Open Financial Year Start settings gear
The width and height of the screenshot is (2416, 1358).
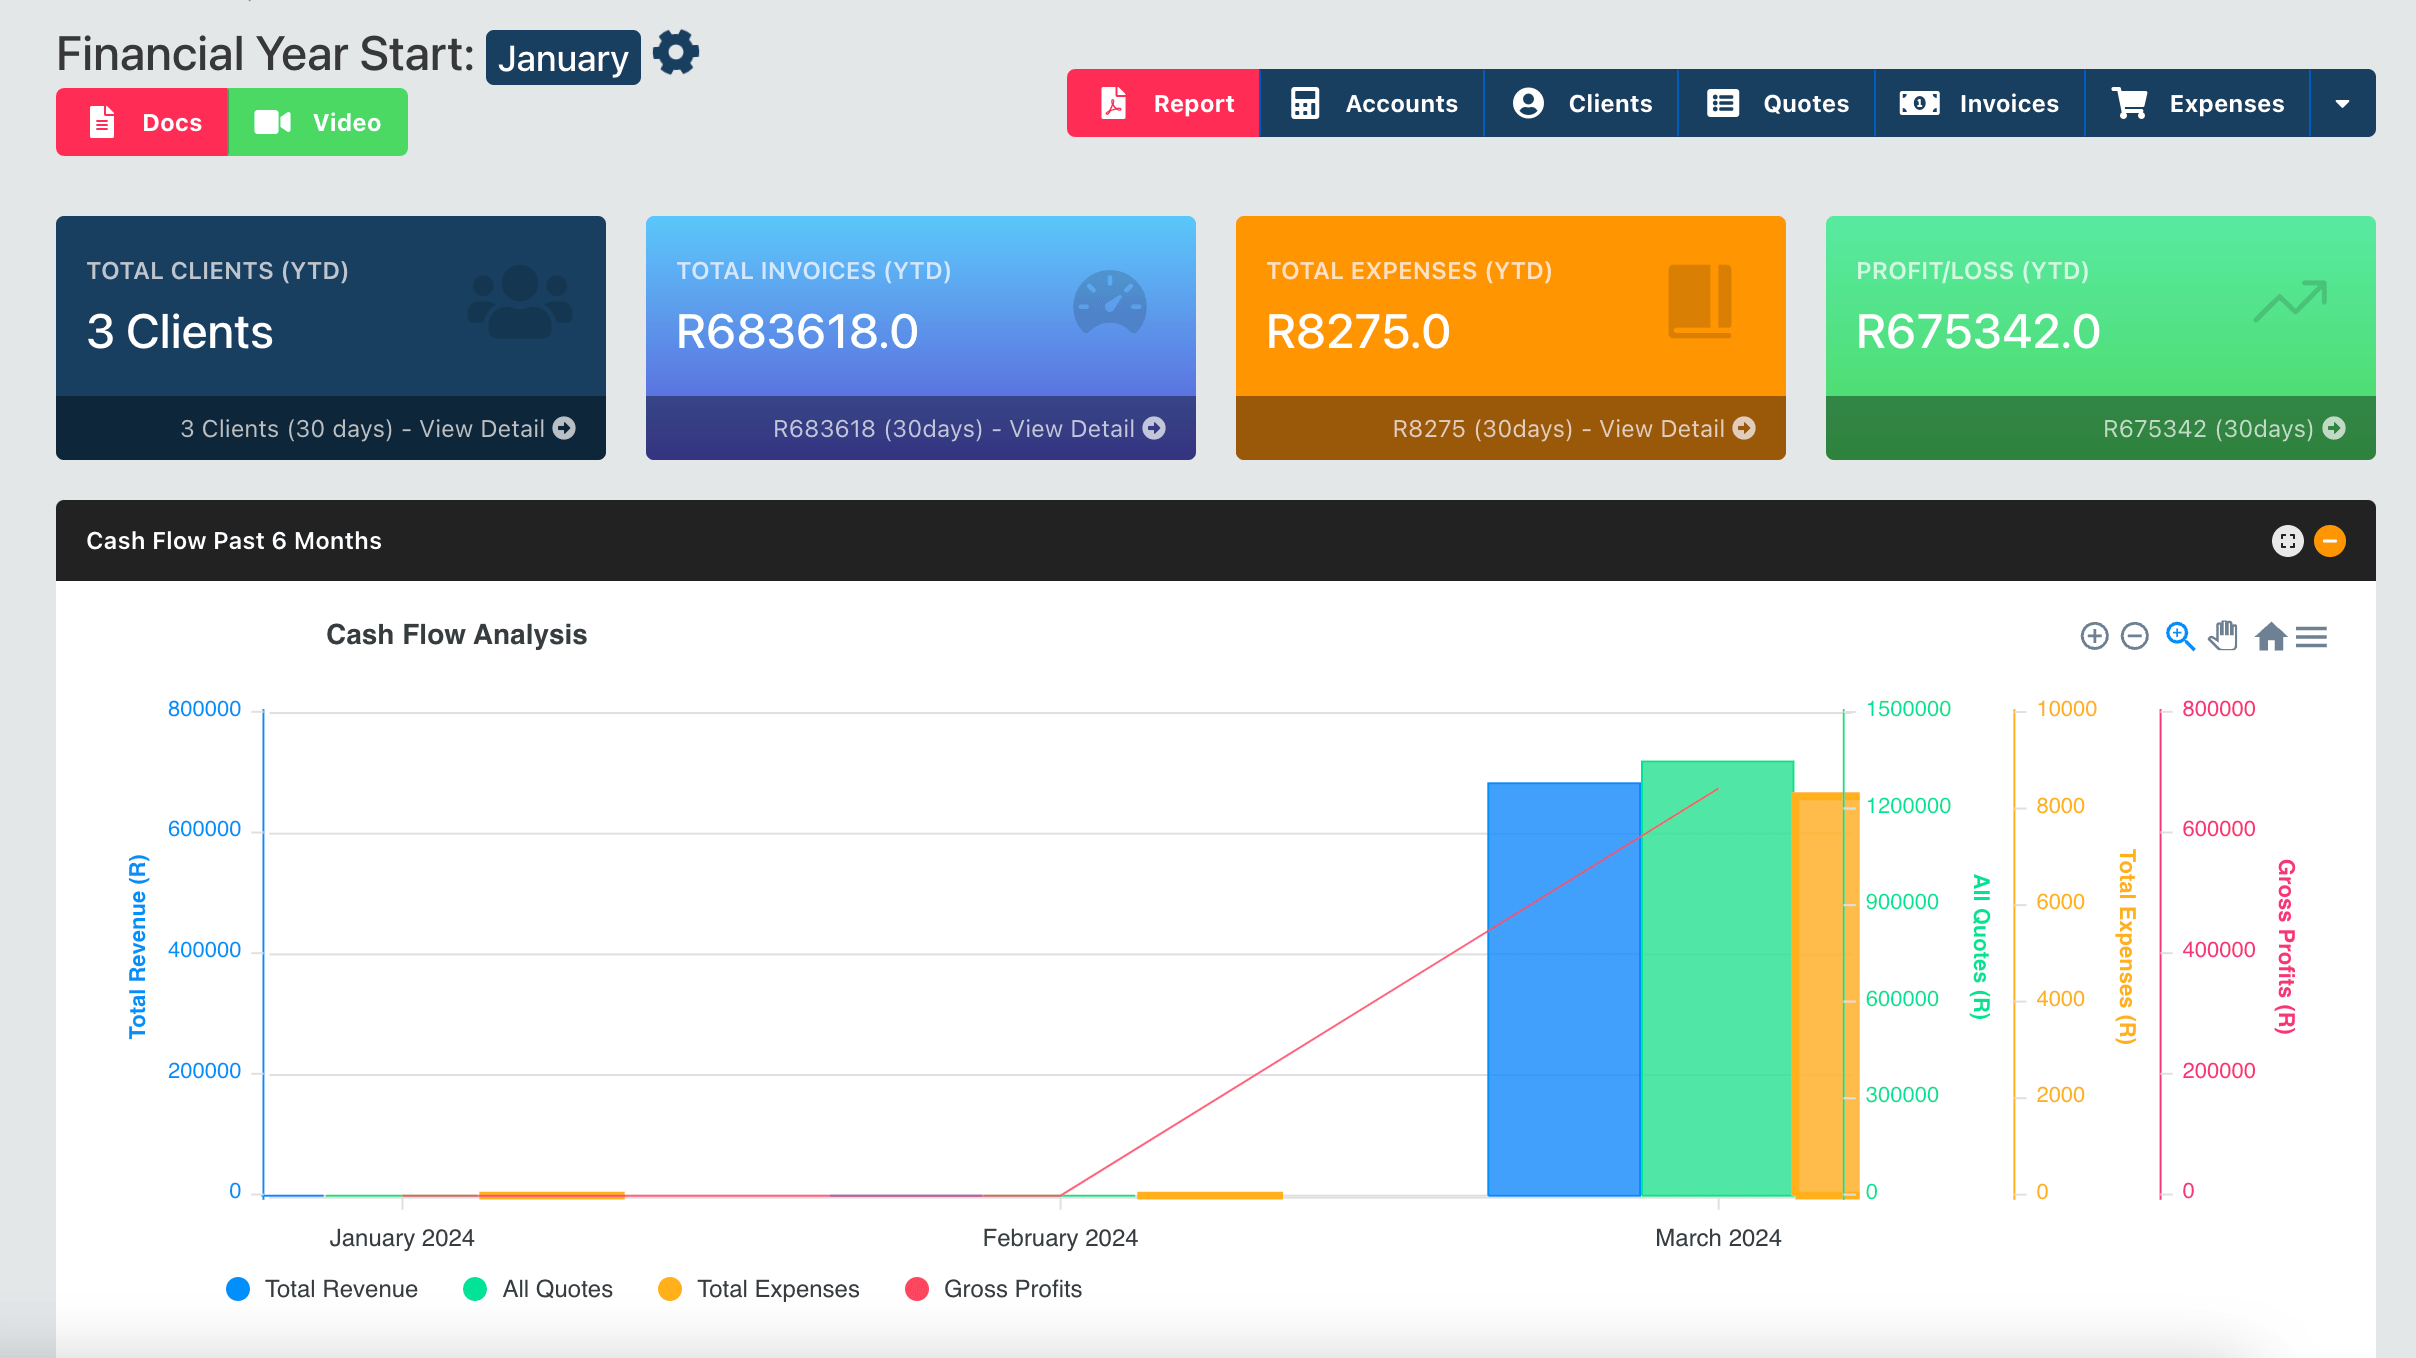(x=677, y=53)
